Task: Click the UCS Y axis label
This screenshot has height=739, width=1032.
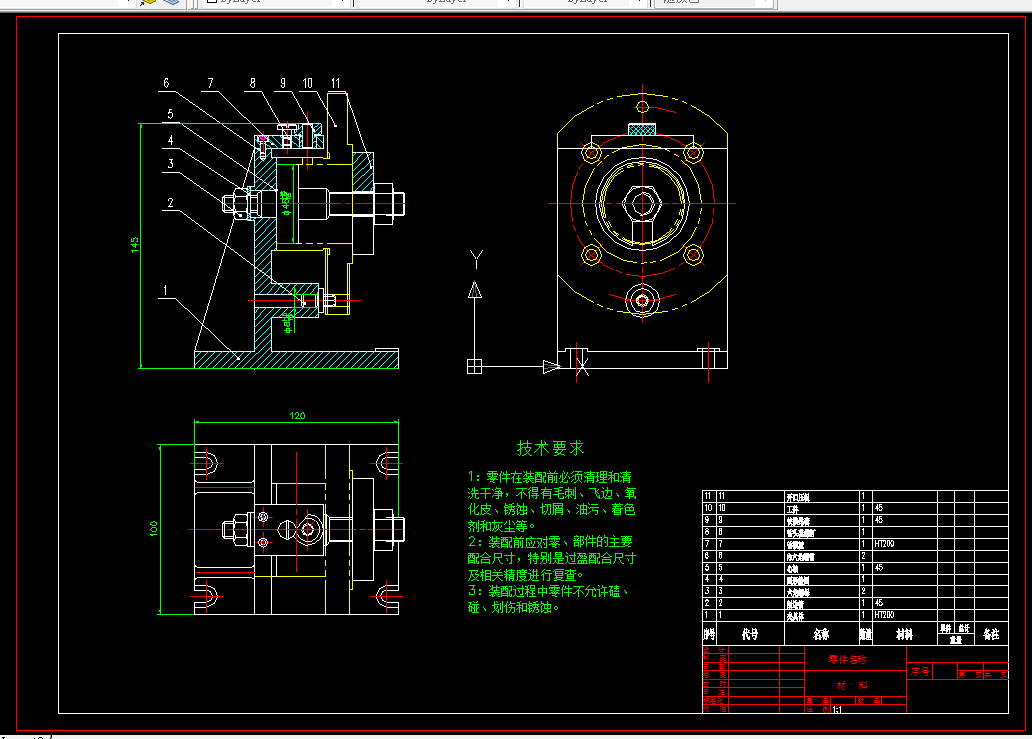Action: [x=477, y=259]
